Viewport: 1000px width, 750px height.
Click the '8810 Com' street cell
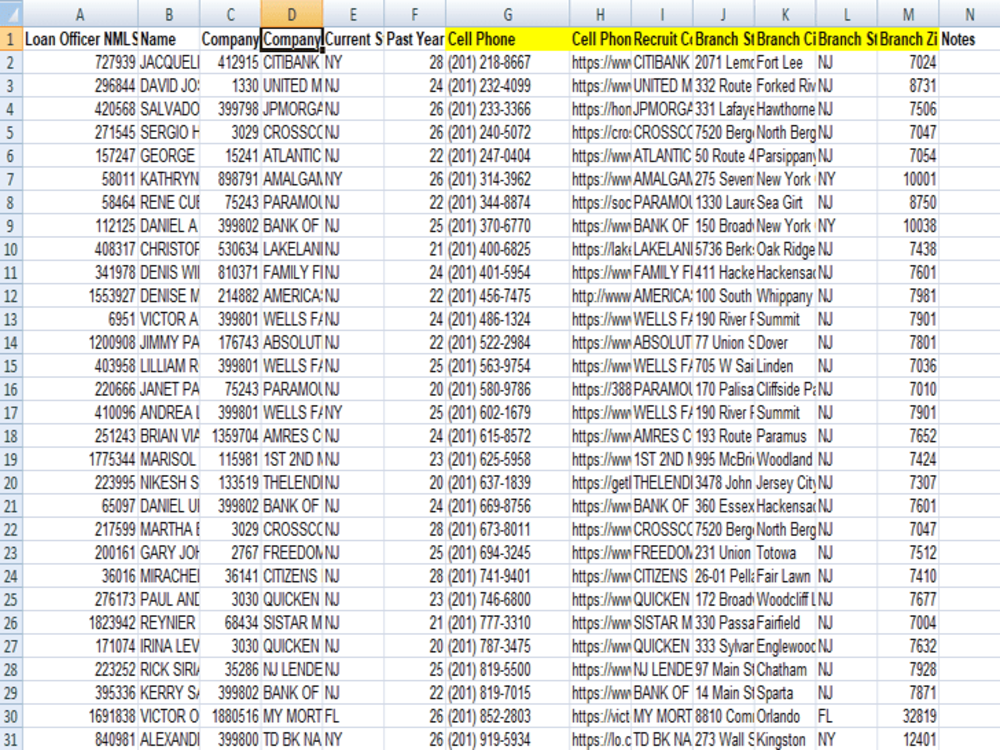point(724,716)
